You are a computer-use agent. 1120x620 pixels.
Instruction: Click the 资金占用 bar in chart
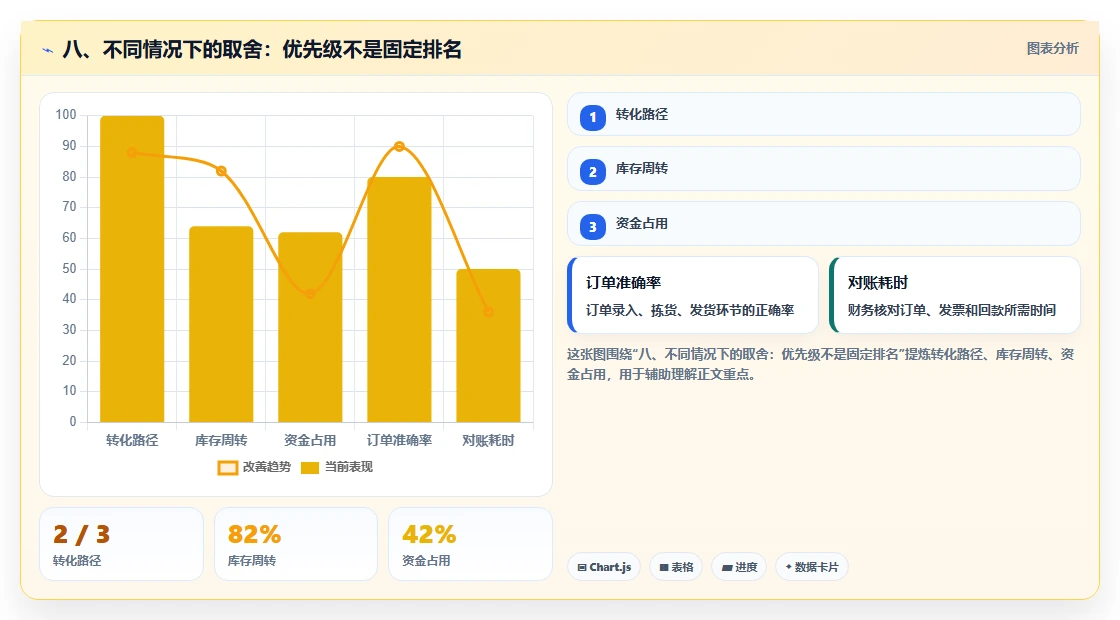pos(310,327)
